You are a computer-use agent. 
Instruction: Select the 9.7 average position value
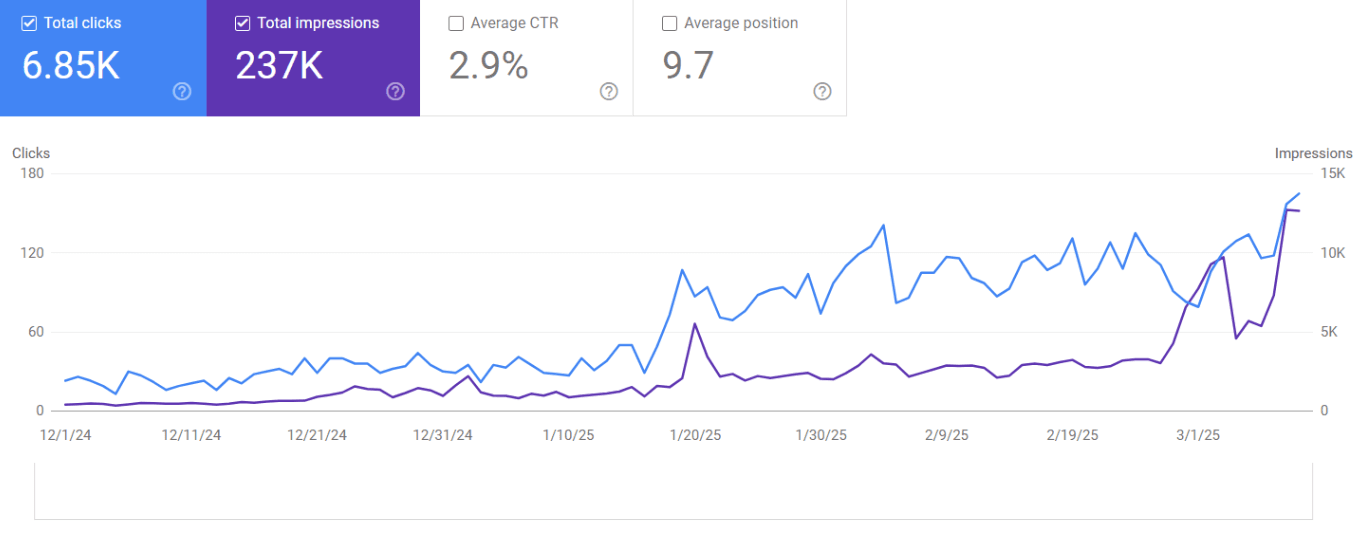pos(688,66)
